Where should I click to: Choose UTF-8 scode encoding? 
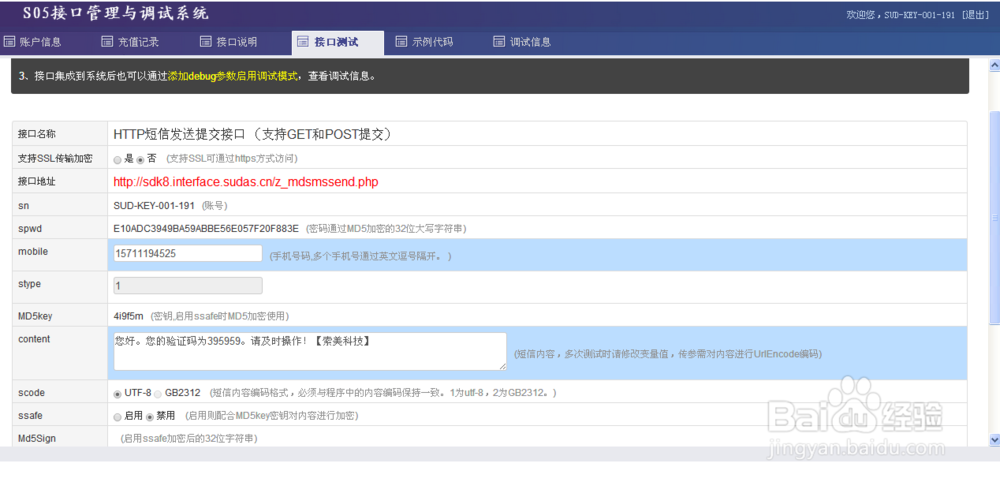pos(117,394)
